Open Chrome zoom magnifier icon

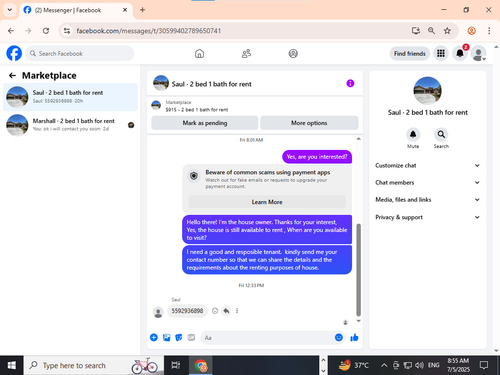431,31
